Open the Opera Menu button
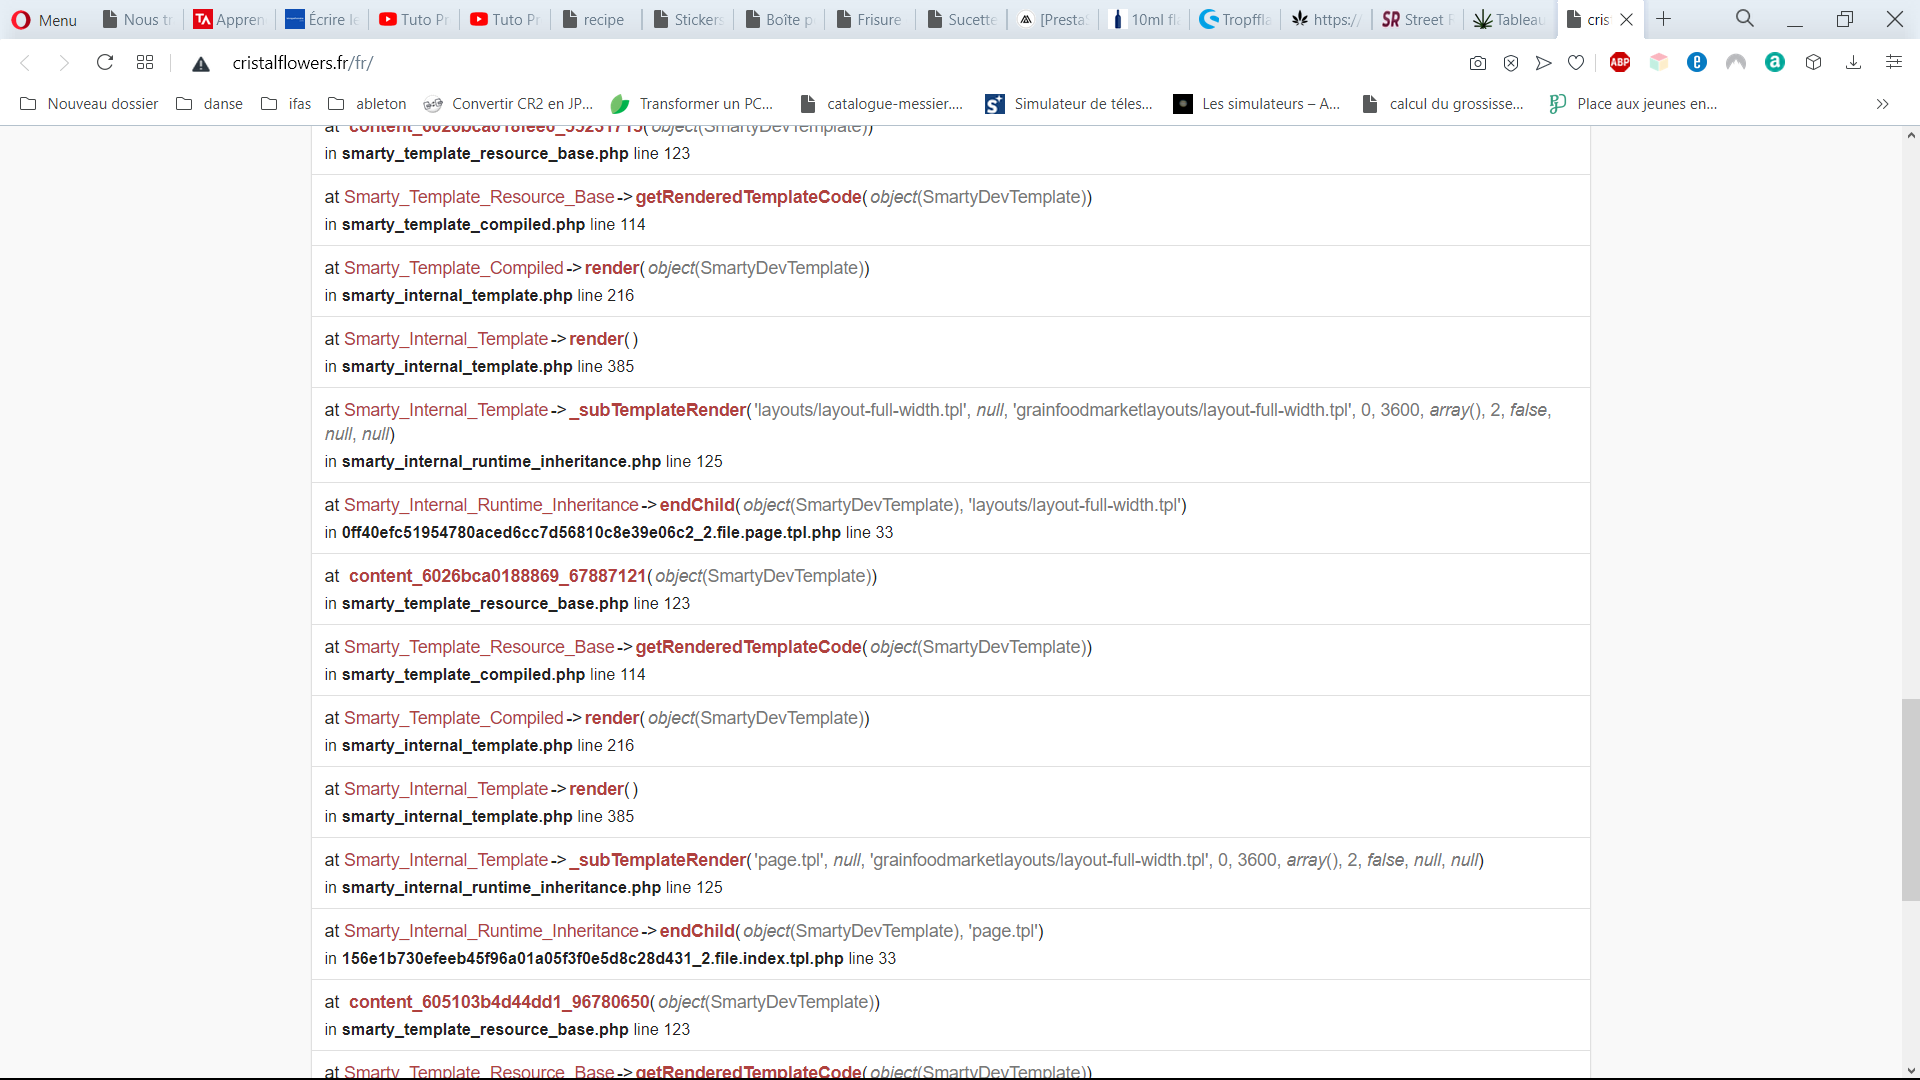The height and width of the screenshot is (1080, 1920). point(44,20)
